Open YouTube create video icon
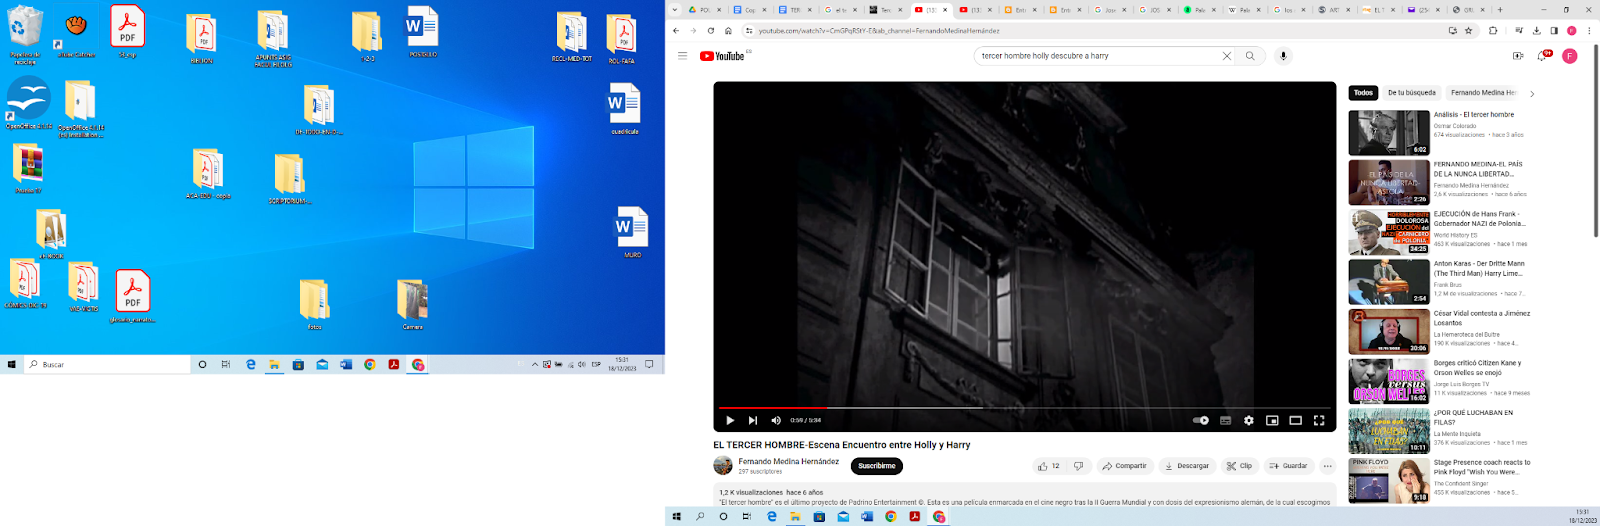This screenshot has width=1600, height=526. [1518, 56]
